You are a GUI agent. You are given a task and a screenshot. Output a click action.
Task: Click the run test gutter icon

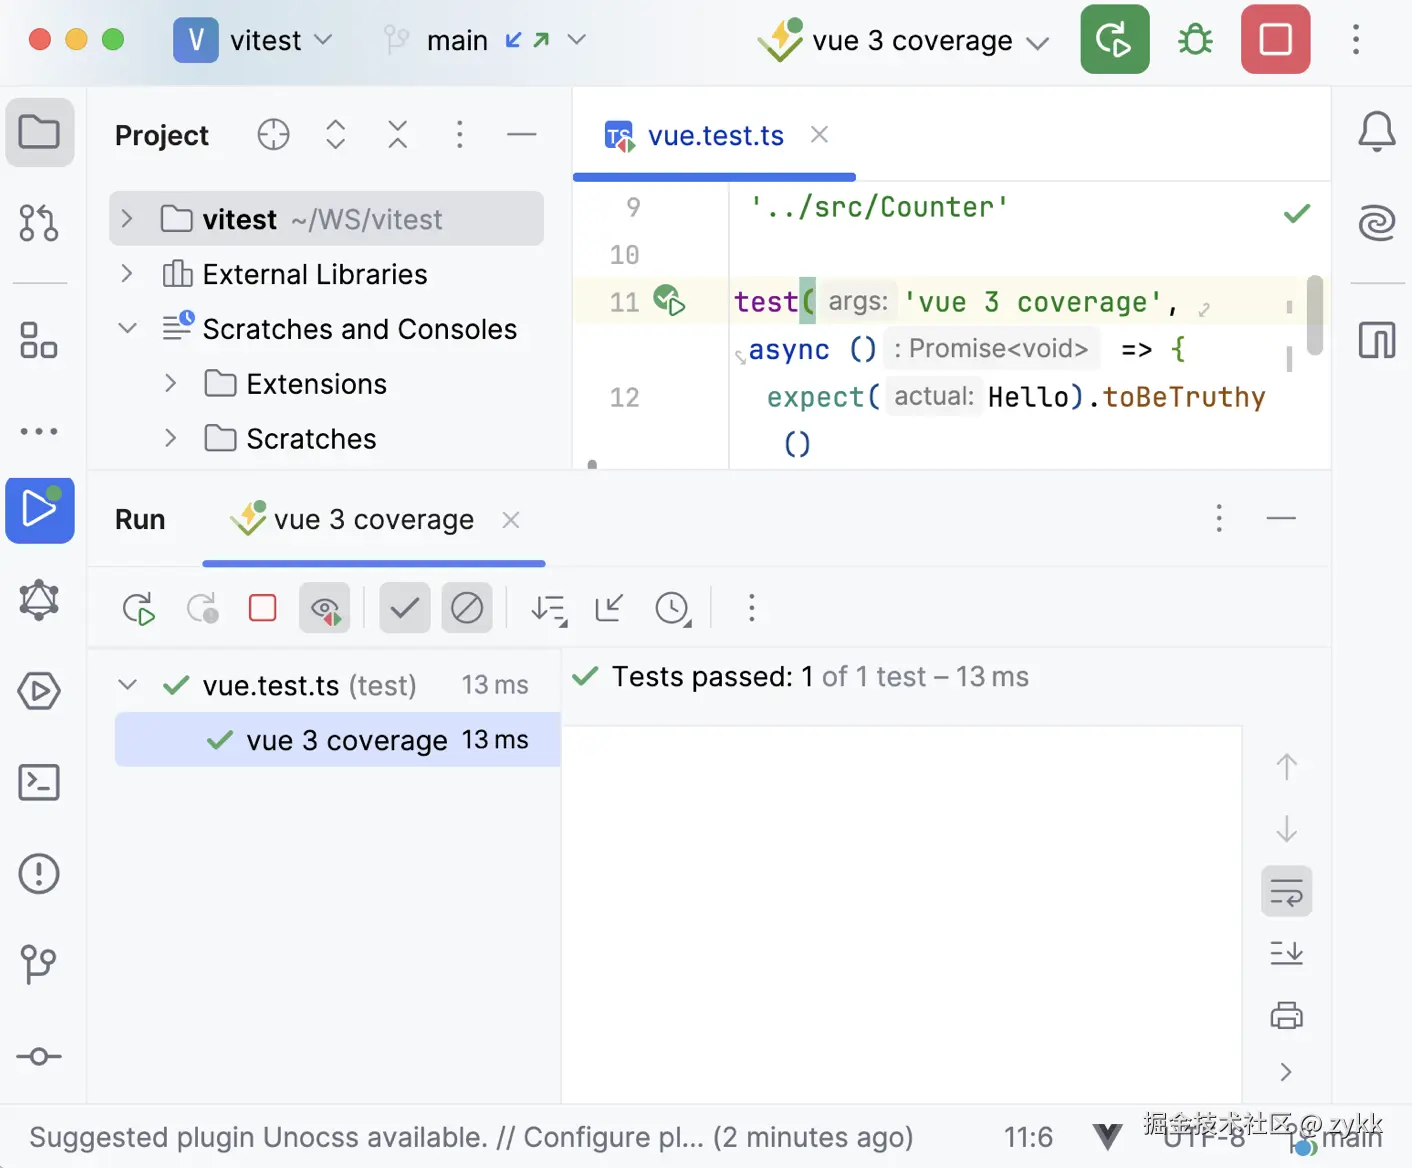pyautogui.click(x=668, y=300)
